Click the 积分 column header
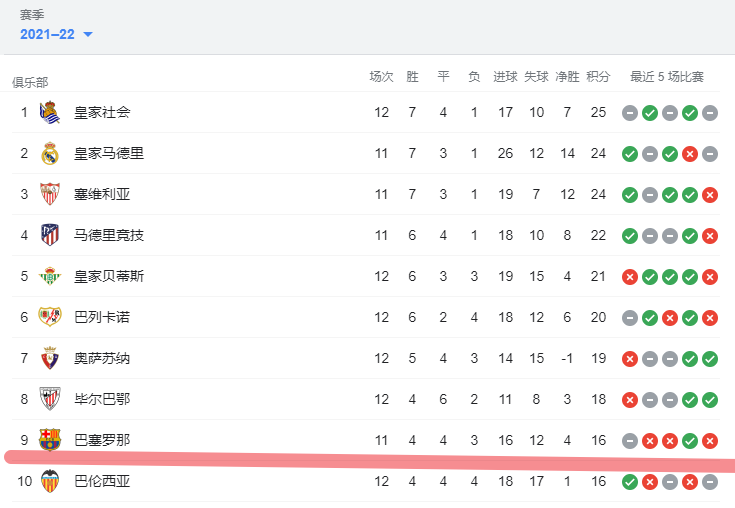Image resolution: width=735 pixels, height=508 pixels. [x=598, y=77]
